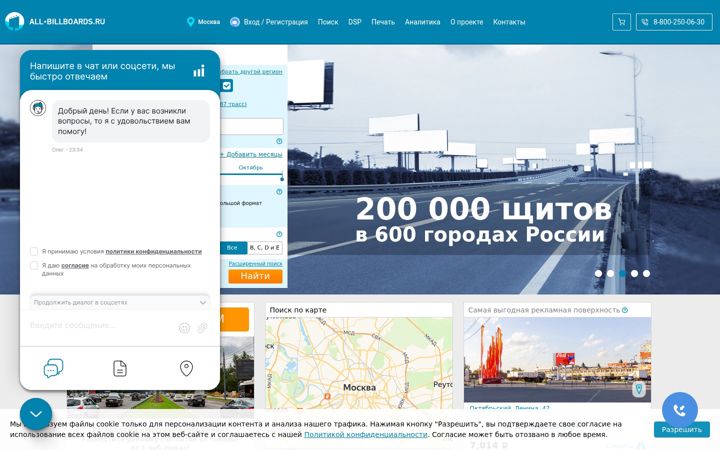This screenshot has height=450, width=720.
Task: Click the user avatar icon beside Вход / Регистрация
Action: (x=235, y=22)
